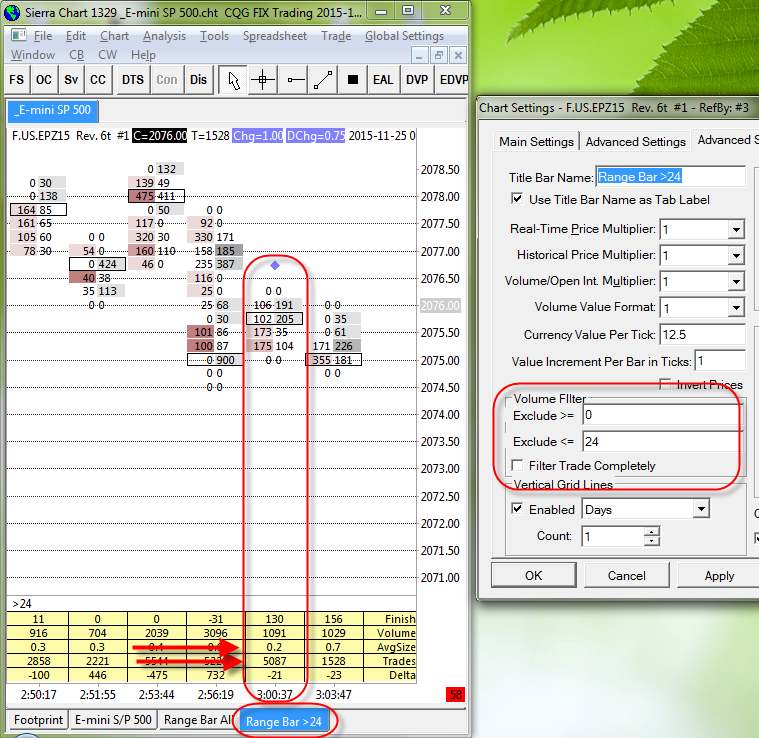Enable Filter Trade Completely checkbox
This screenshot has width=759, height=738.
coord(517,466)
